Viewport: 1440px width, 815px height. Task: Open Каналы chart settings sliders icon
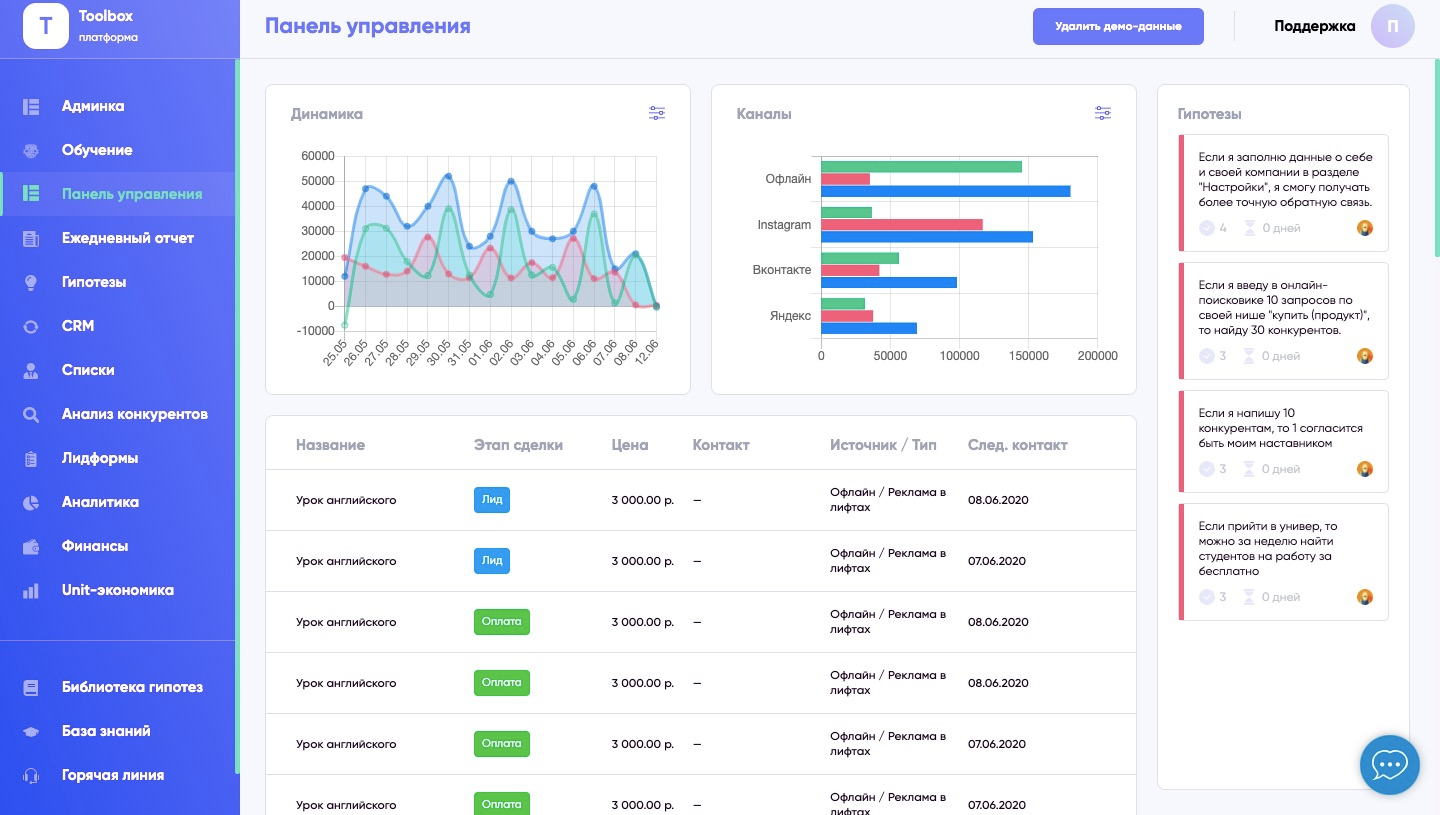point(1103,113)
